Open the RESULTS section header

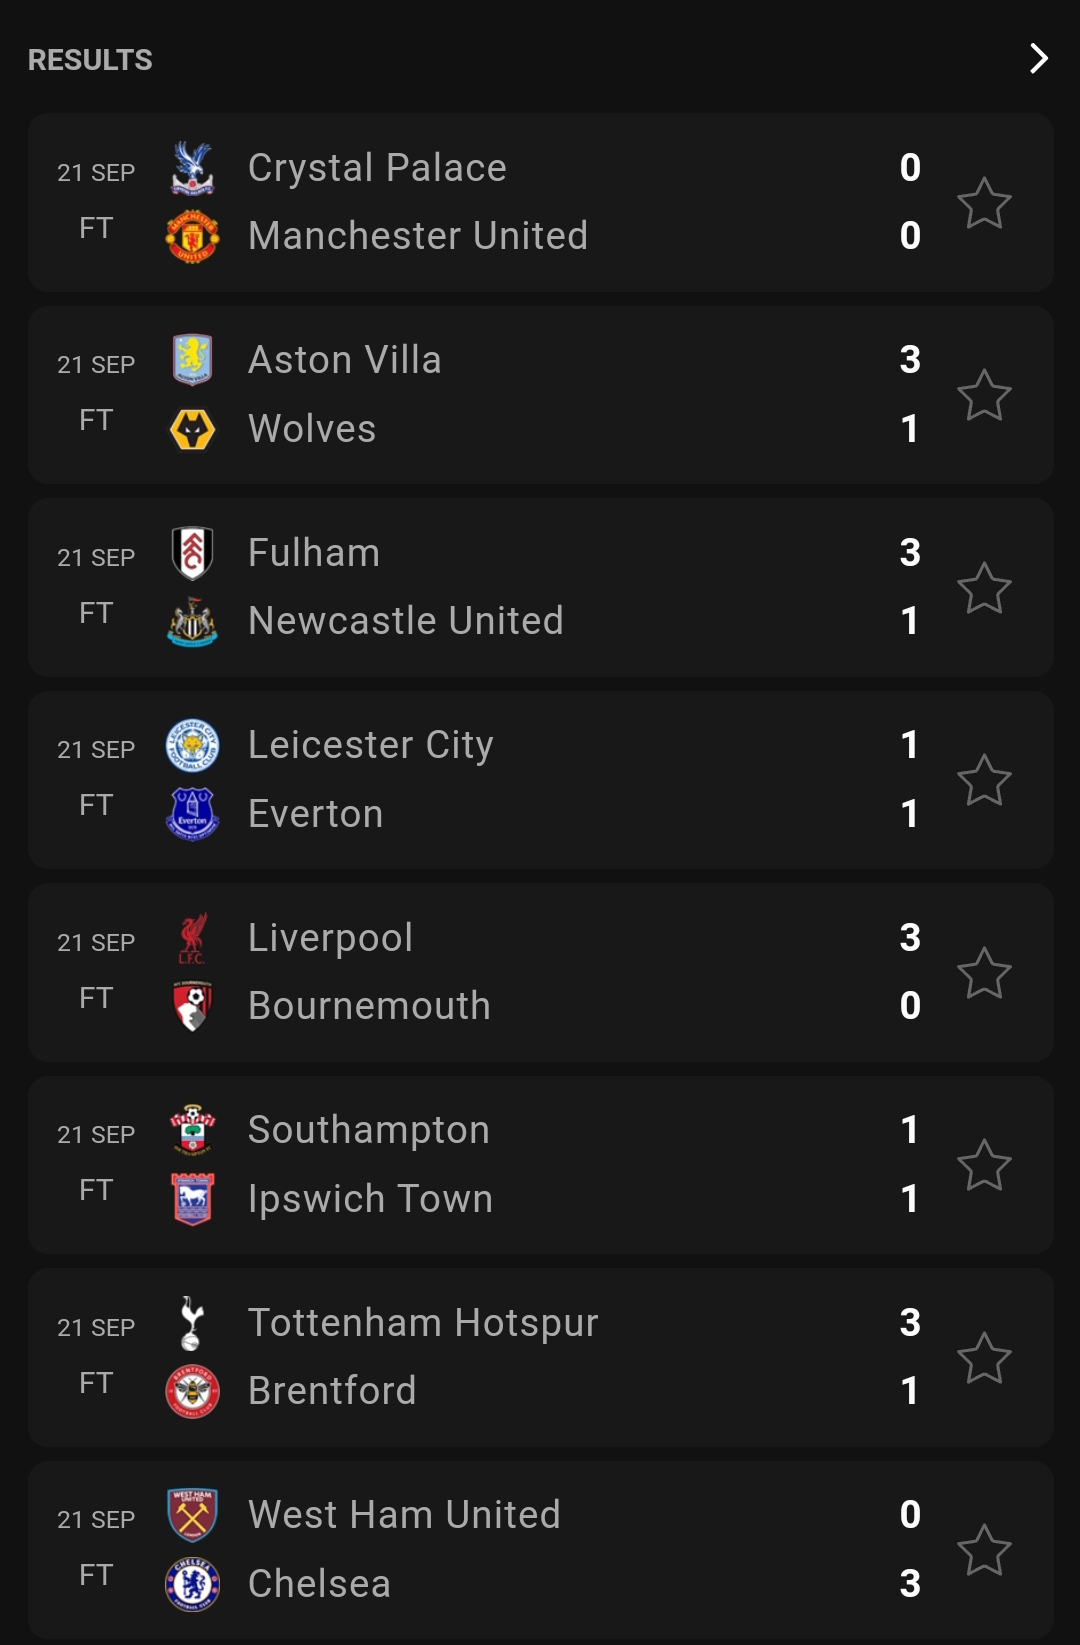pos(90,60)
